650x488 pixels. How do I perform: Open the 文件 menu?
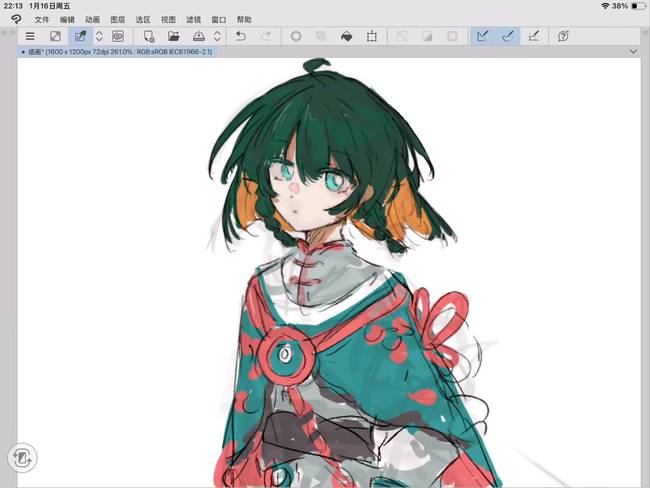(42, 19)
